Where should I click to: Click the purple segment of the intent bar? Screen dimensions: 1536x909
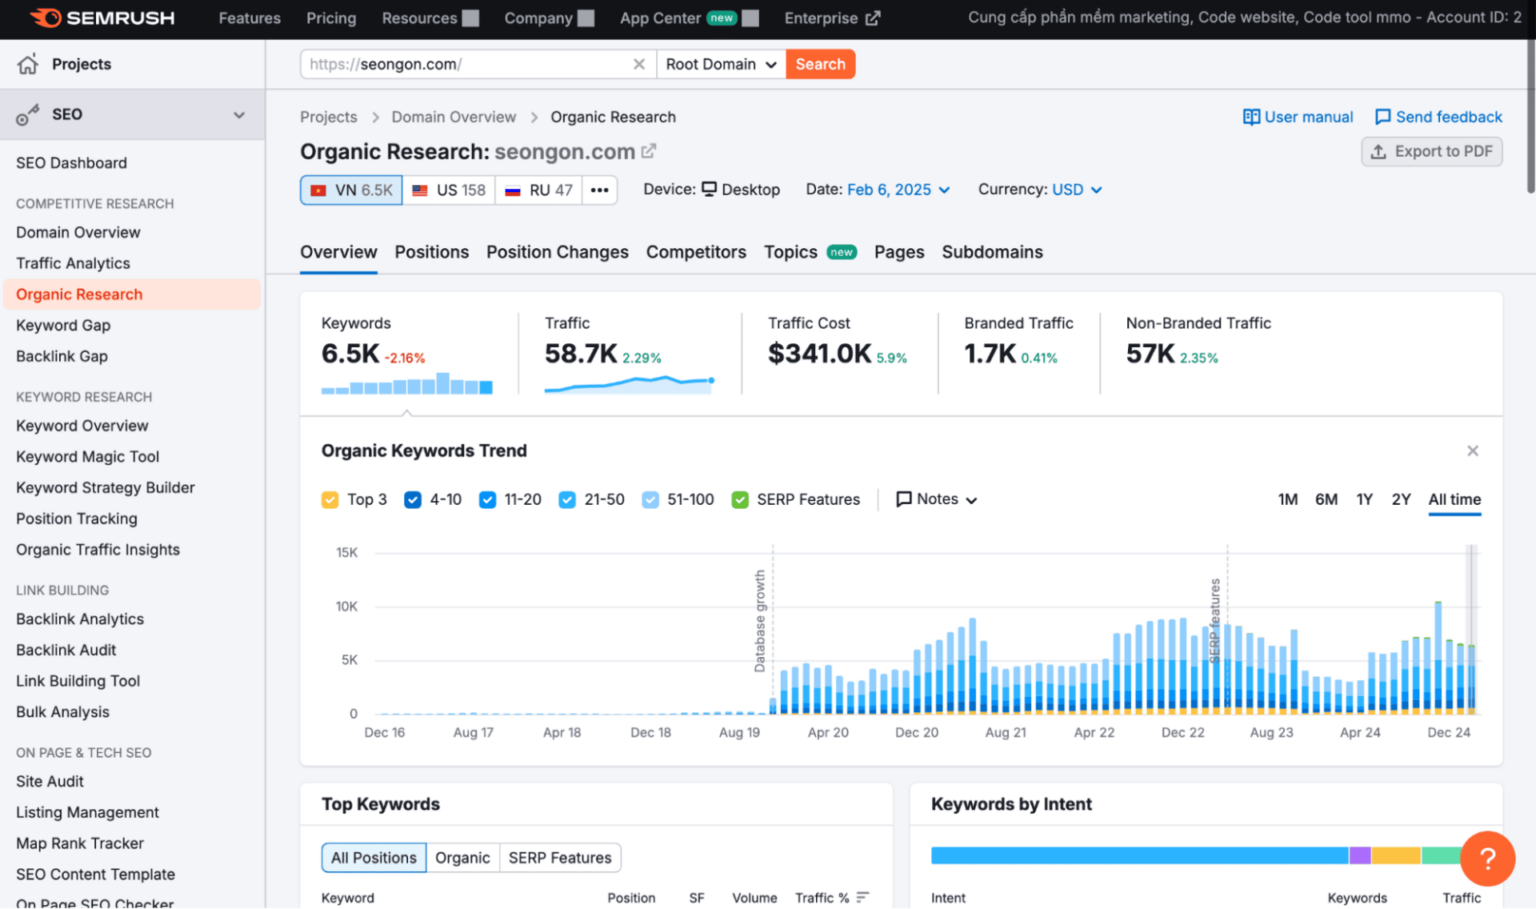pos(1361,855)
